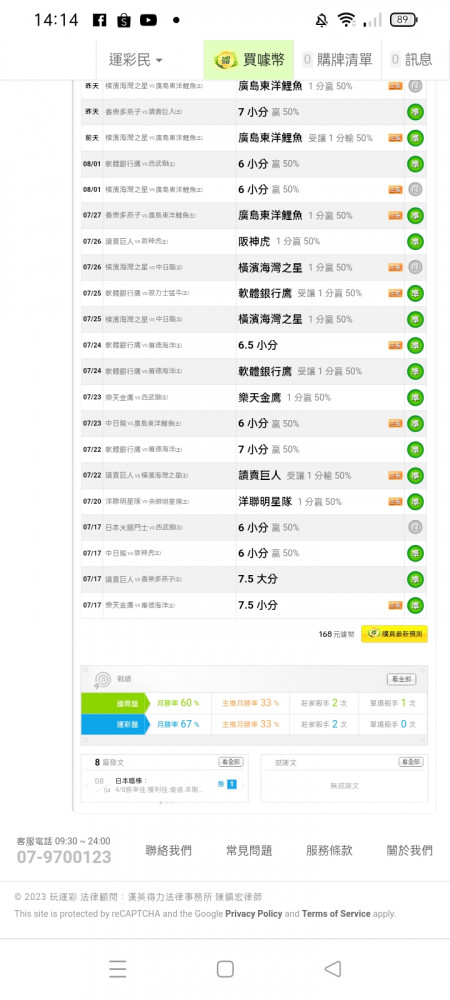Click 看全部 in the 感謝文 panel
Viewport: 450px width, 1000px height.
click(x=411, y=761)
